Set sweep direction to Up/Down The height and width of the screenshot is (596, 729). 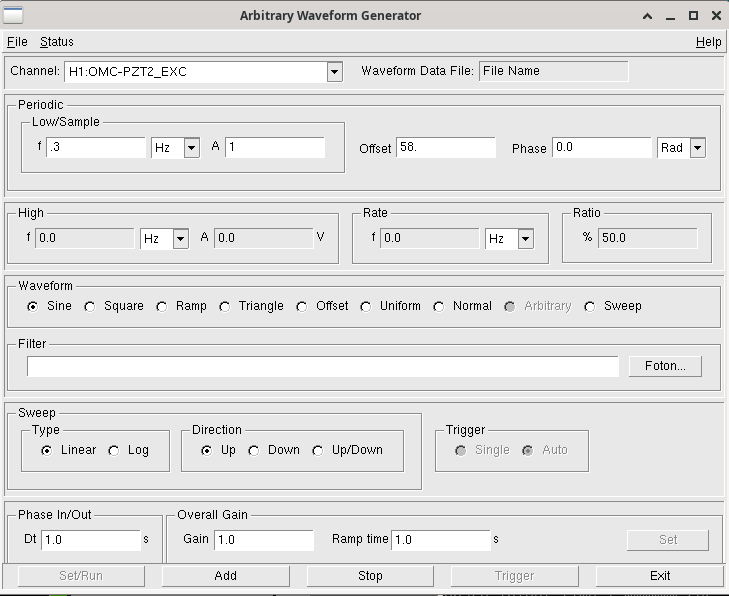pyautogui.click(x=318, y=451)
